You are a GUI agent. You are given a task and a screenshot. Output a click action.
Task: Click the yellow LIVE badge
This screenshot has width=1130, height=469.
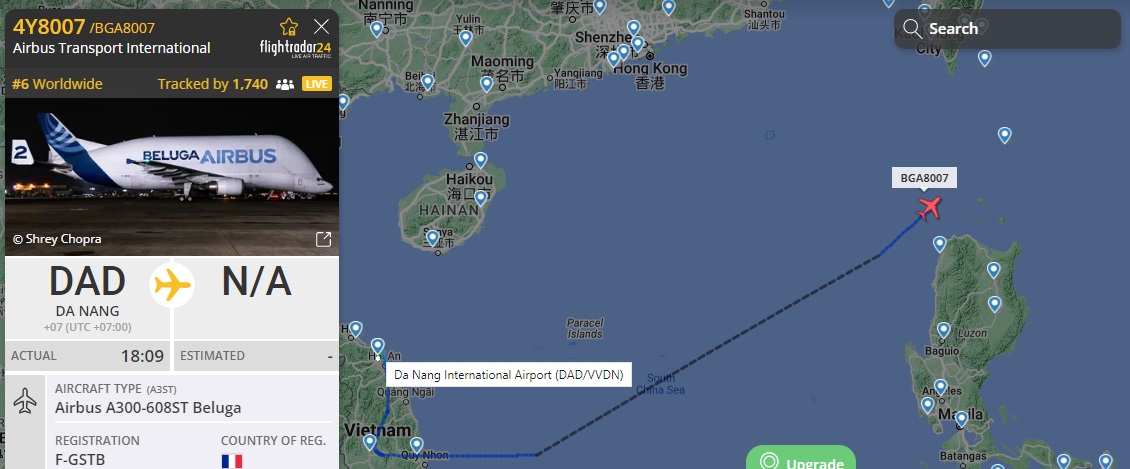317,84
